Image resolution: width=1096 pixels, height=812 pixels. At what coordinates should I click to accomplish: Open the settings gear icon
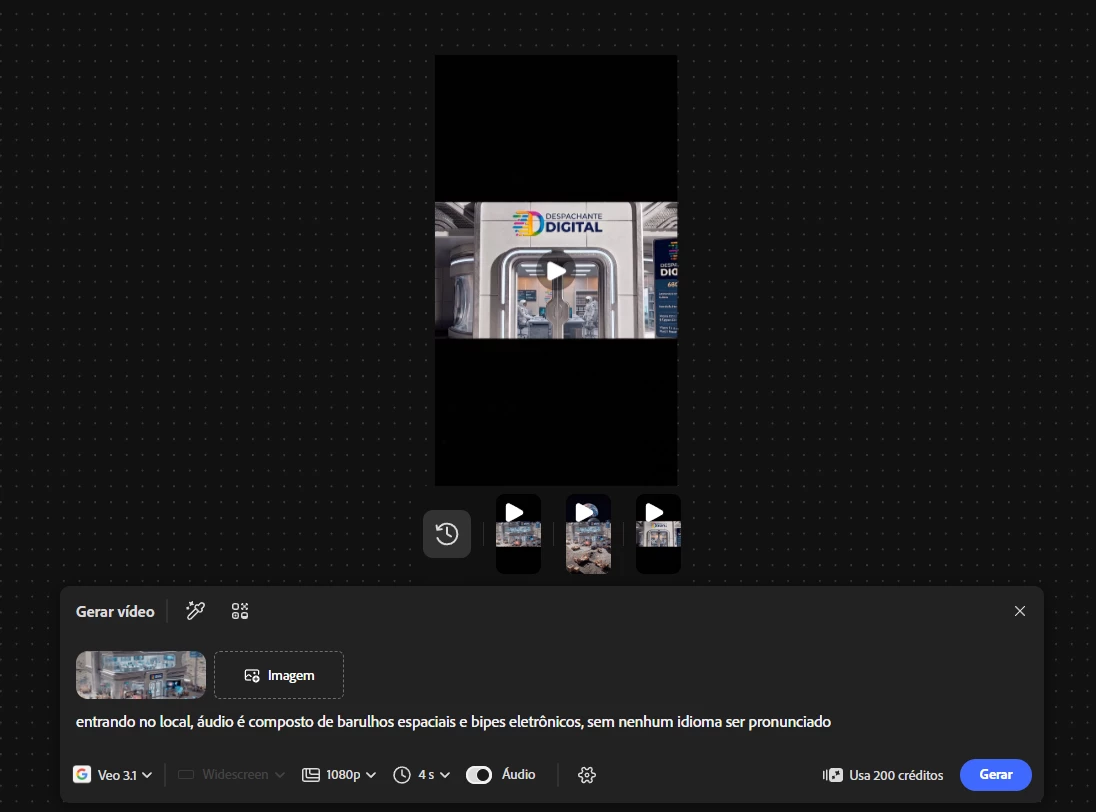coord(586,774)
